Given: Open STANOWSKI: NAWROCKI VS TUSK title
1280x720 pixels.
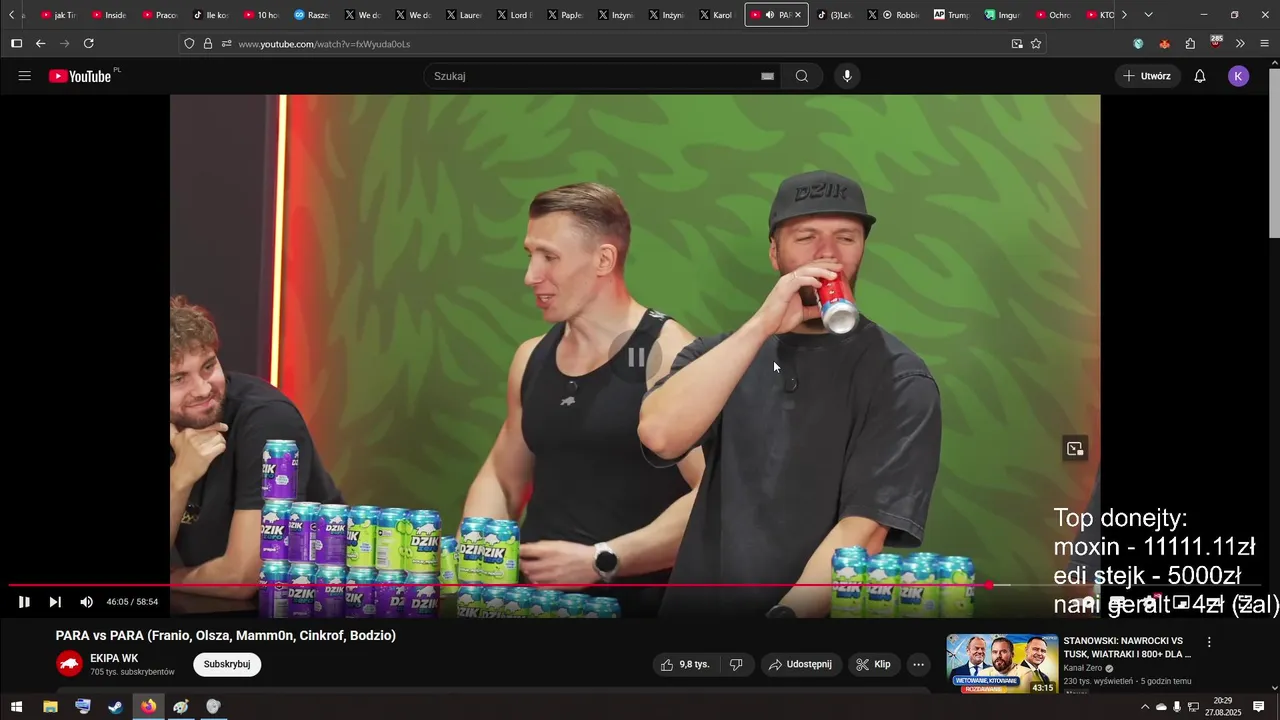Looking at the screenshot, I should (1127, 647).
